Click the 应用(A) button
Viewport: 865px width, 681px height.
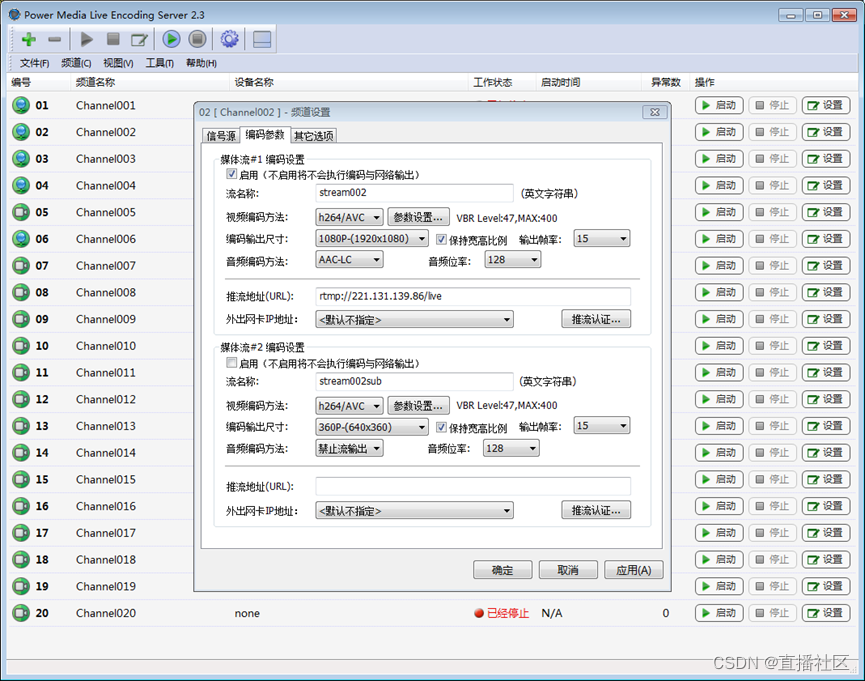[x=634, y=570]
